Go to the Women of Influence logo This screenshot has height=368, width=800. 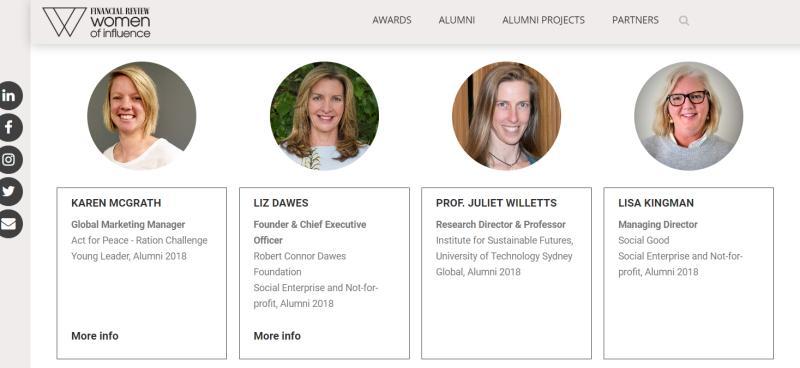point(96,22)
